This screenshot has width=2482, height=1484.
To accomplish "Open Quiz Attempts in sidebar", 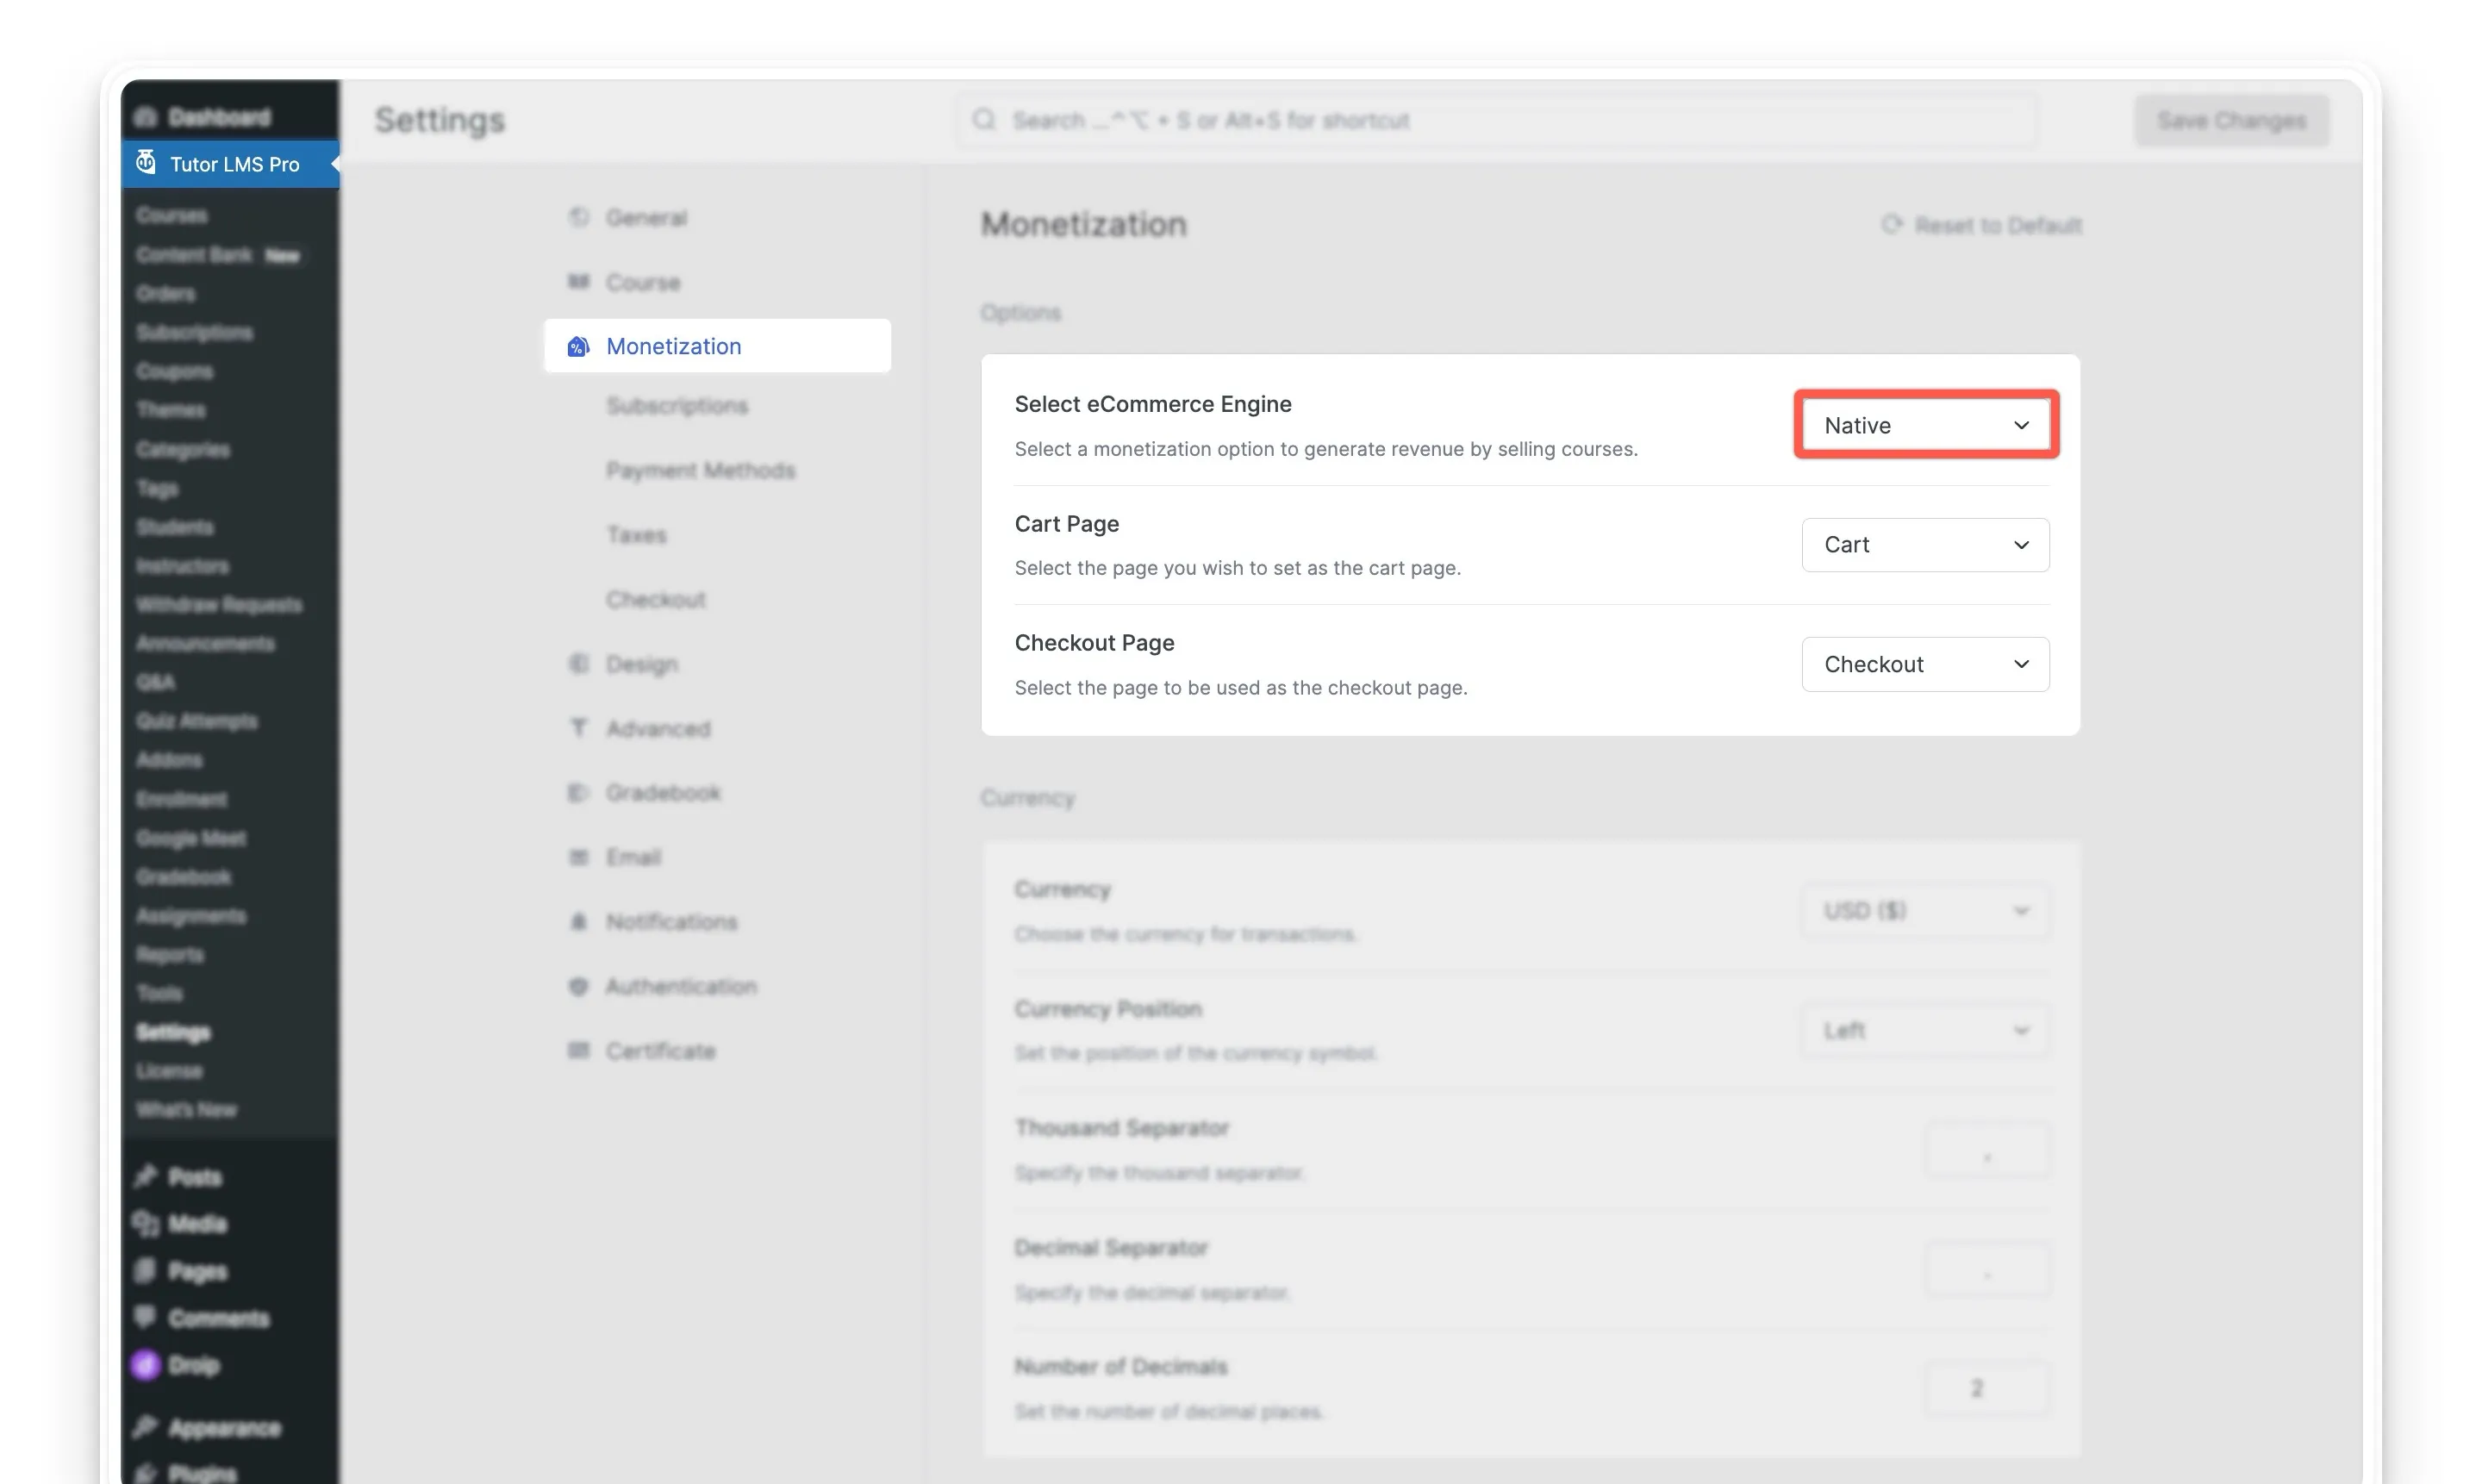I will click(197, 720).
